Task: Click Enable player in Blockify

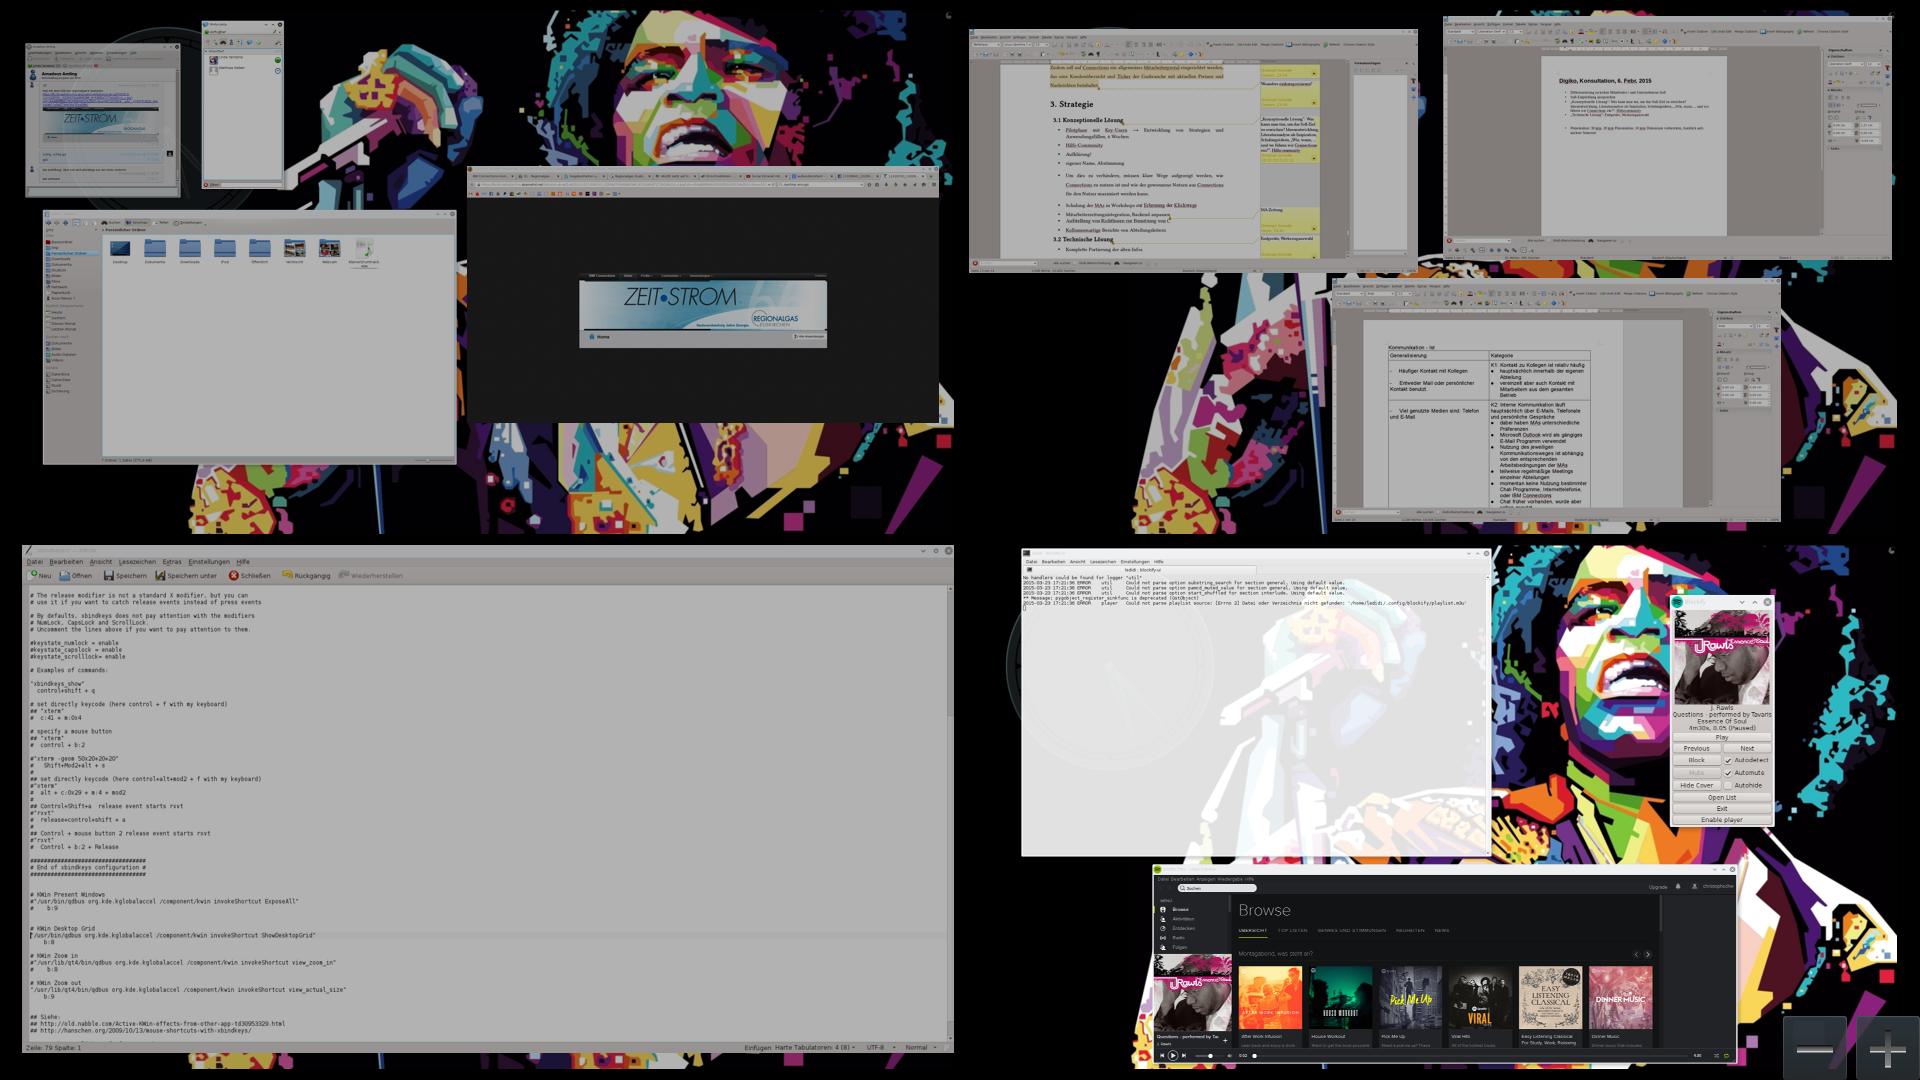Action: point(1722,819)
